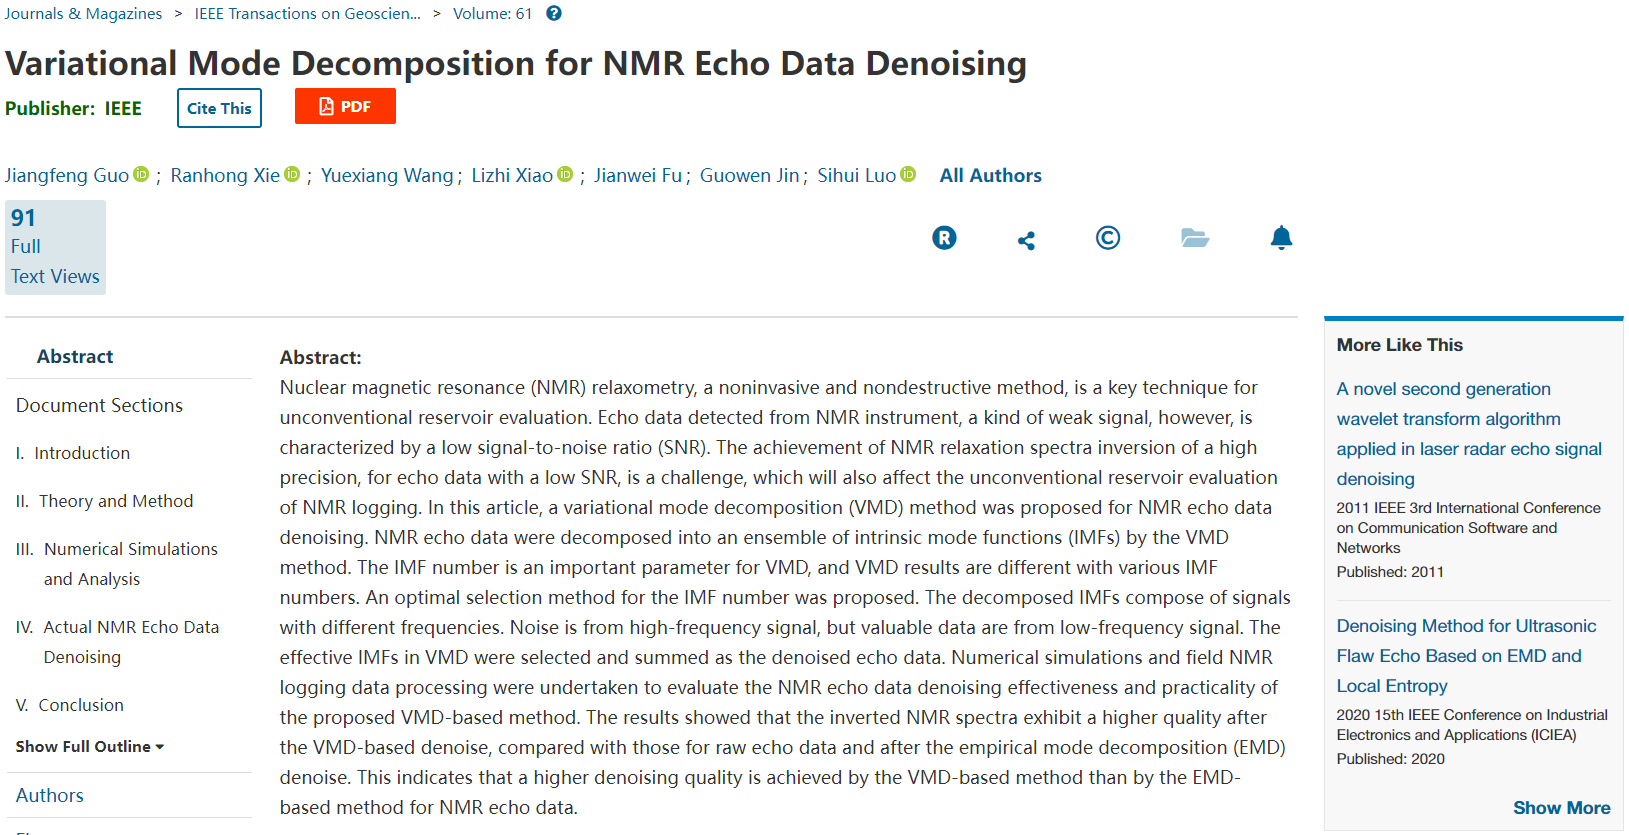This screenshot has height=835, width=1629.
Task: Open Journals & Magazines breadcrumb
Action: click(83, 13)
